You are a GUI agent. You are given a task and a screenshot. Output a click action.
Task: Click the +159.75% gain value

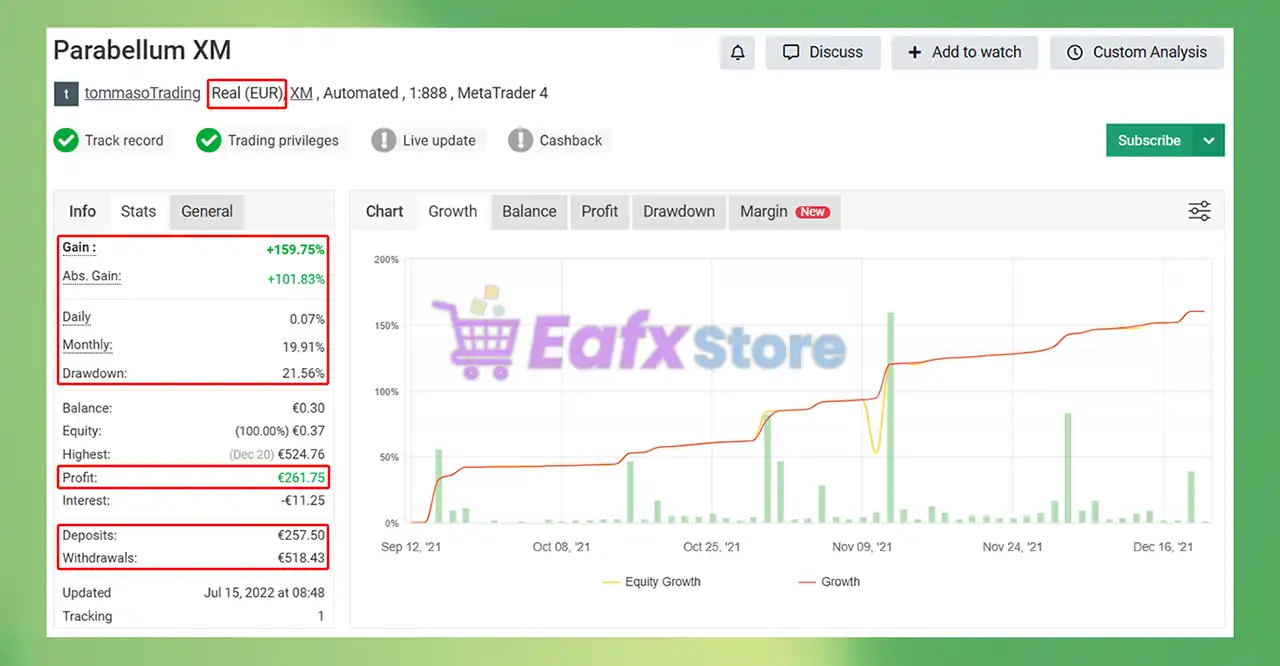pos(295,250)
